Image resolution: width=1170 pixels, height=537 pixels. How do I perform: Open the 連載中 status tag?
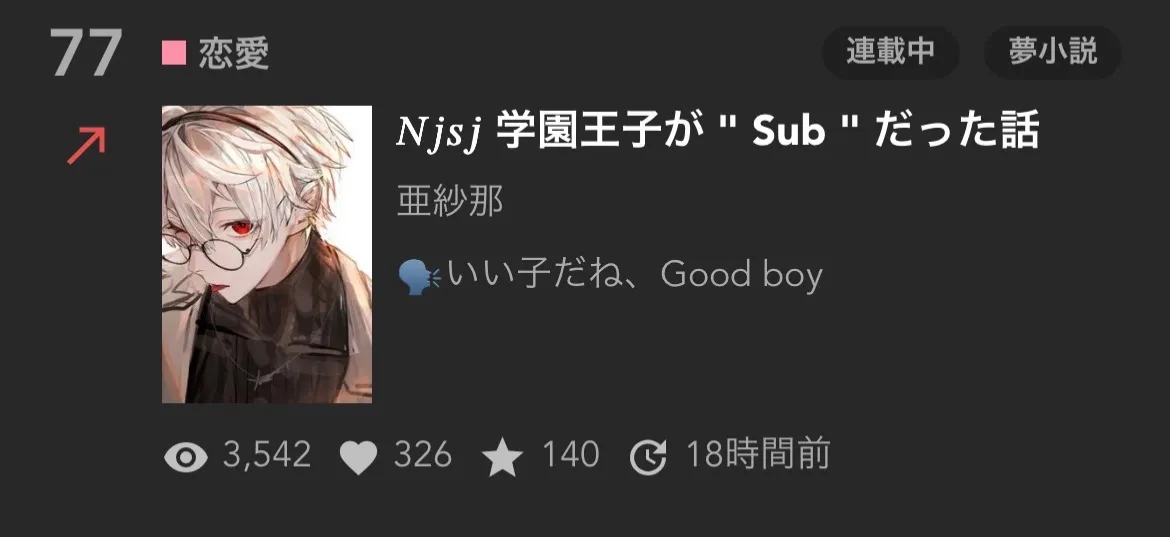(x=890, y=52)
